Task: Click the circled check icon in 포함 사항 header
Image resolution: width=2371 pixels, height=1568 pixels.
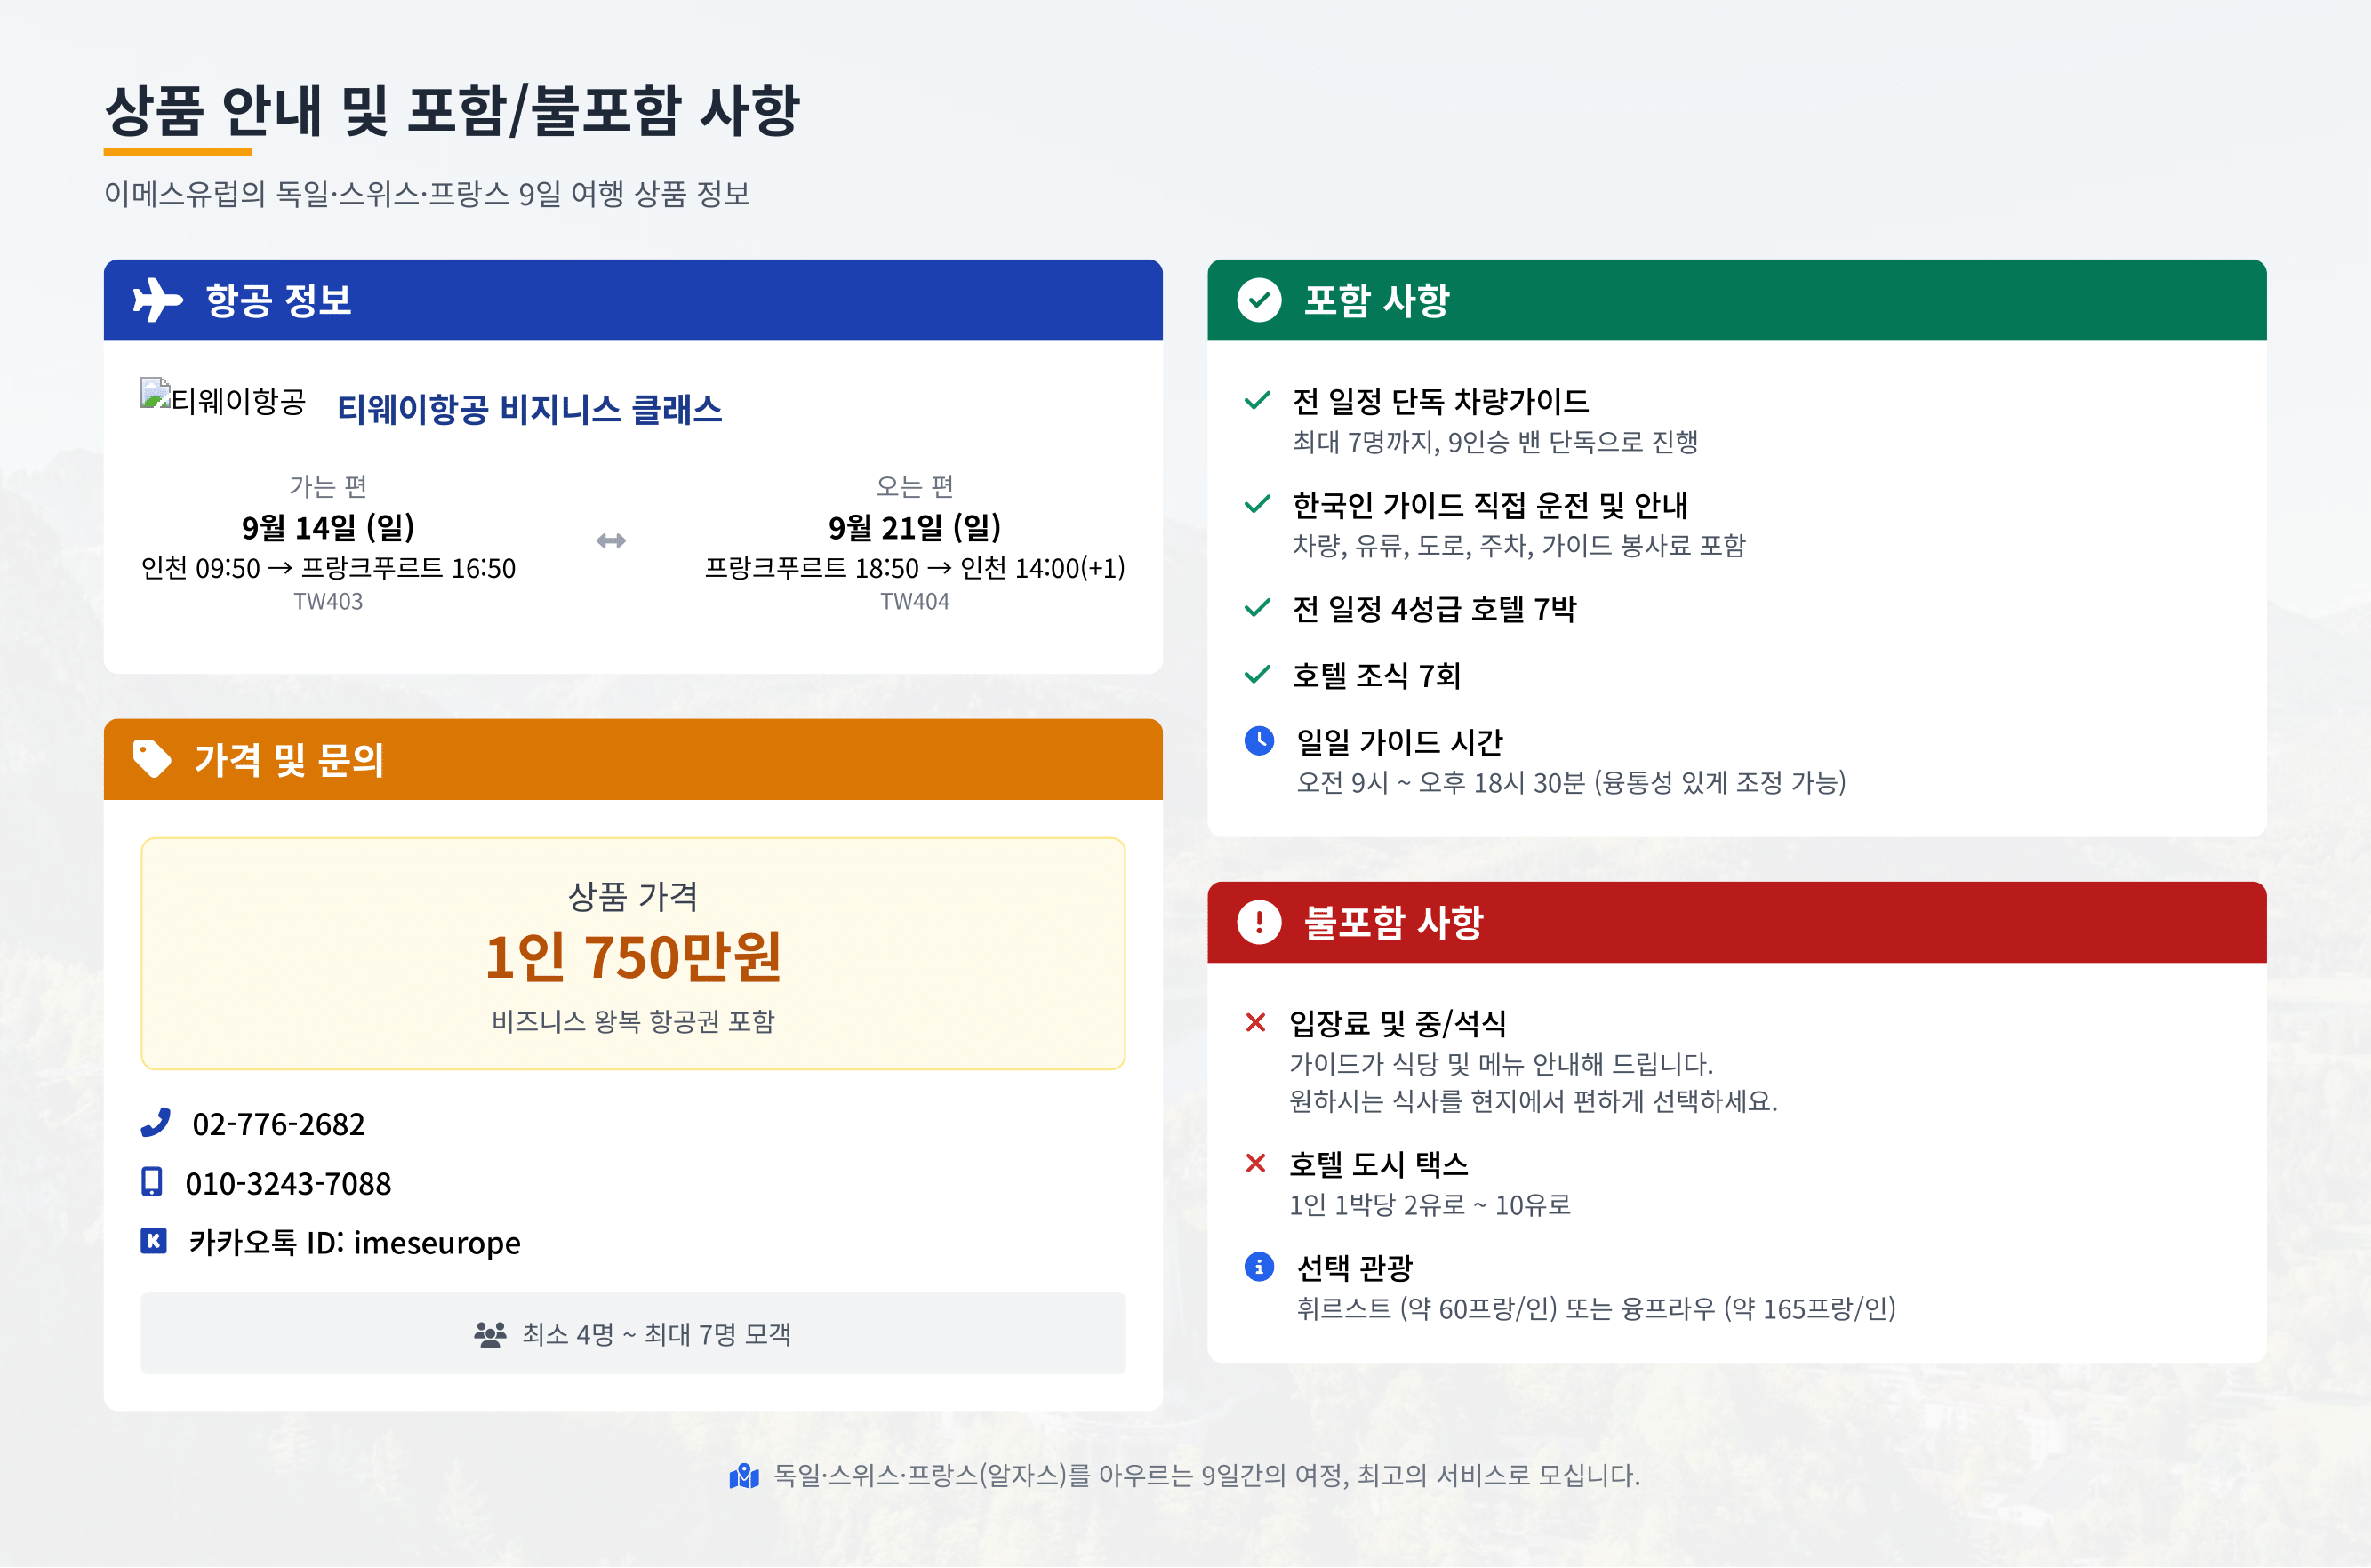Action: click(1258, 300)
